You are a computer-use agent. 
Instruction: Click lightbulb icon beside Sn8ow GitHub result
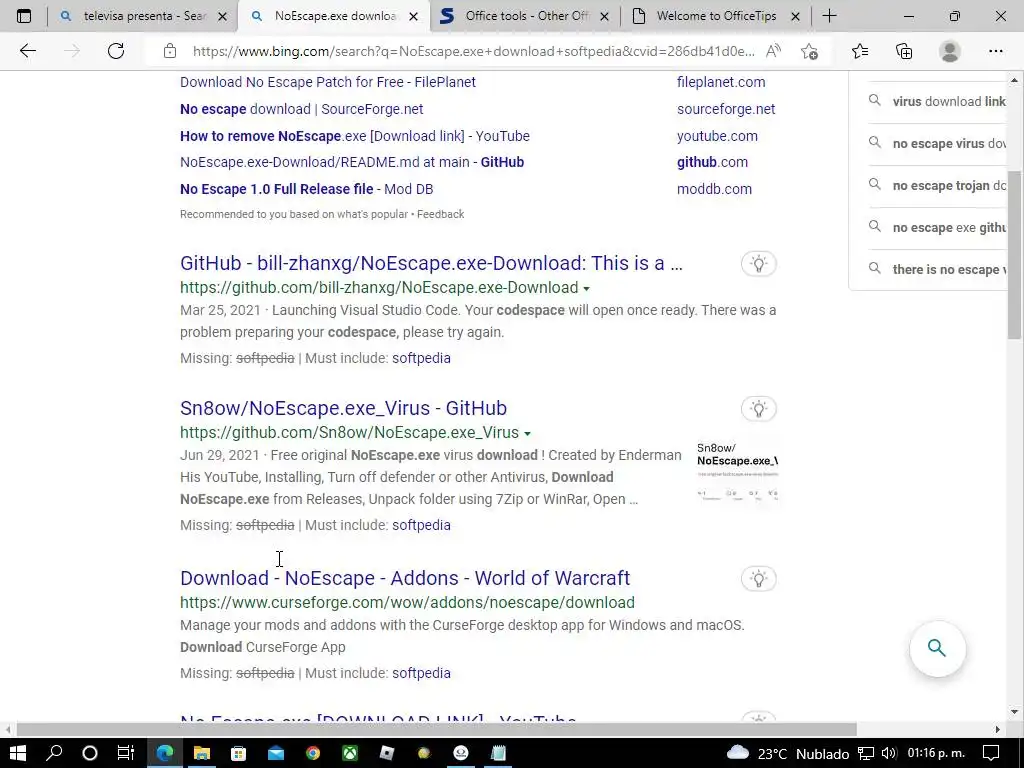coord(758,409)
